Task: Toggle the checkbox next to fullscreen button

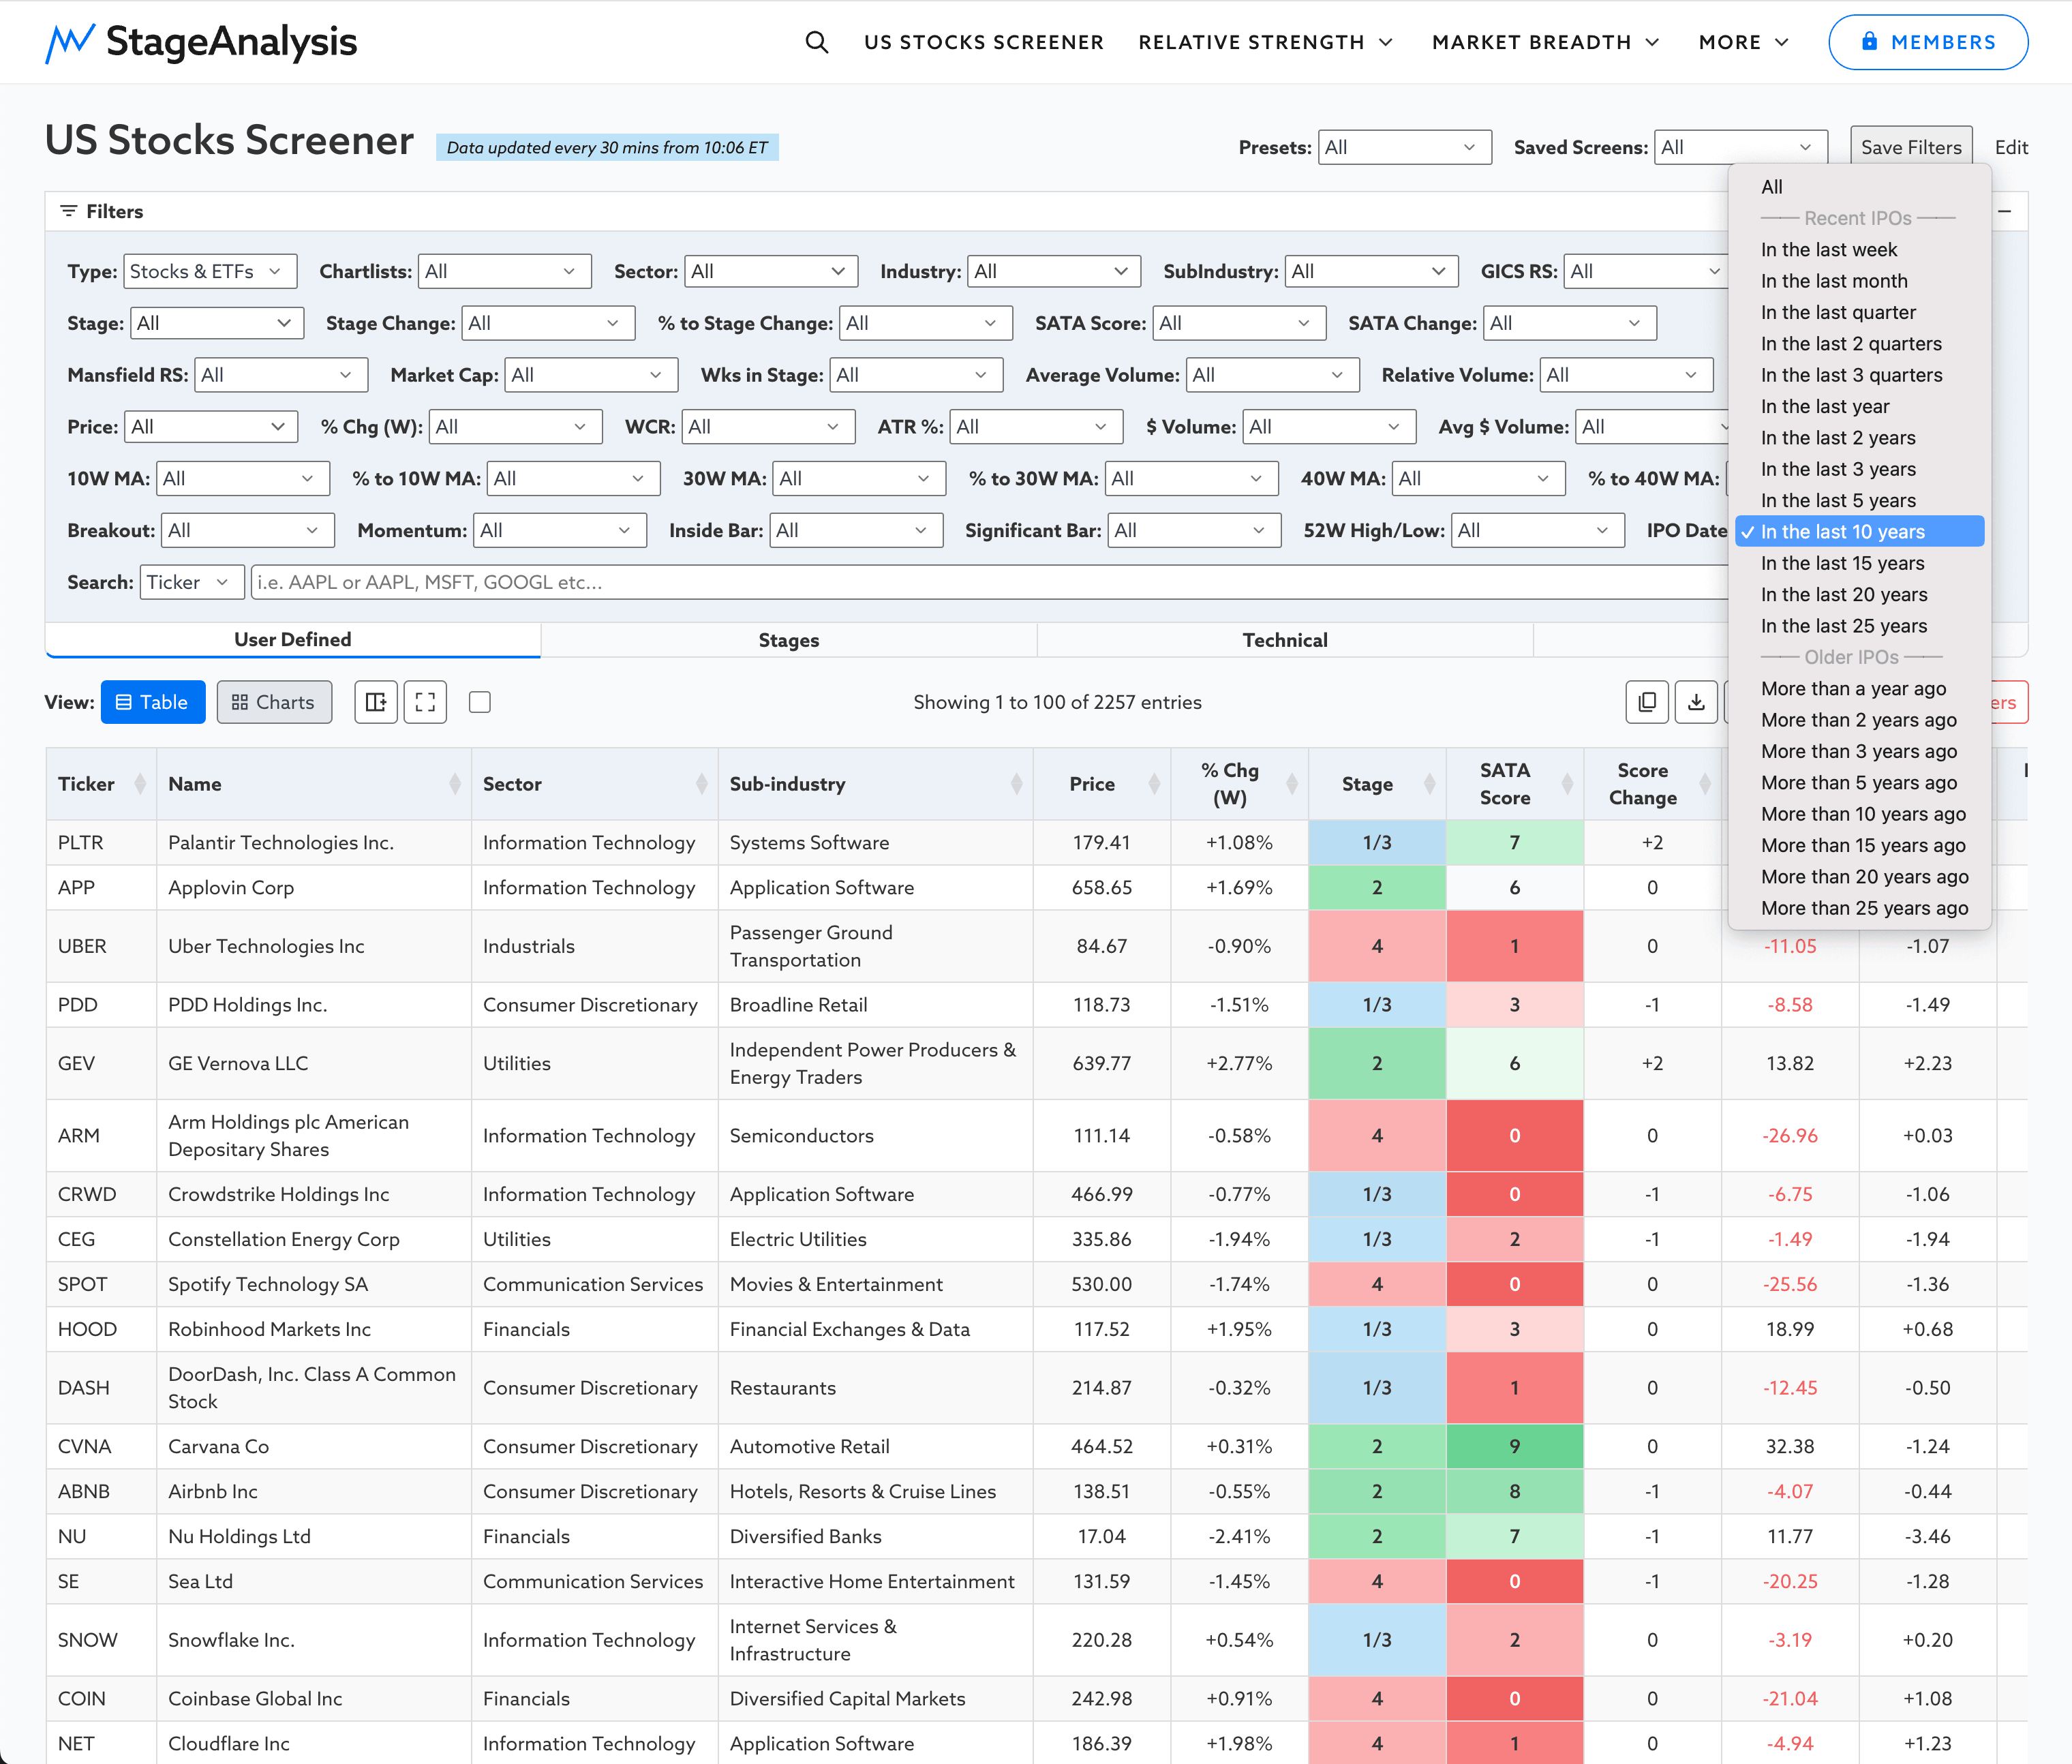Action: click(480, 702)
